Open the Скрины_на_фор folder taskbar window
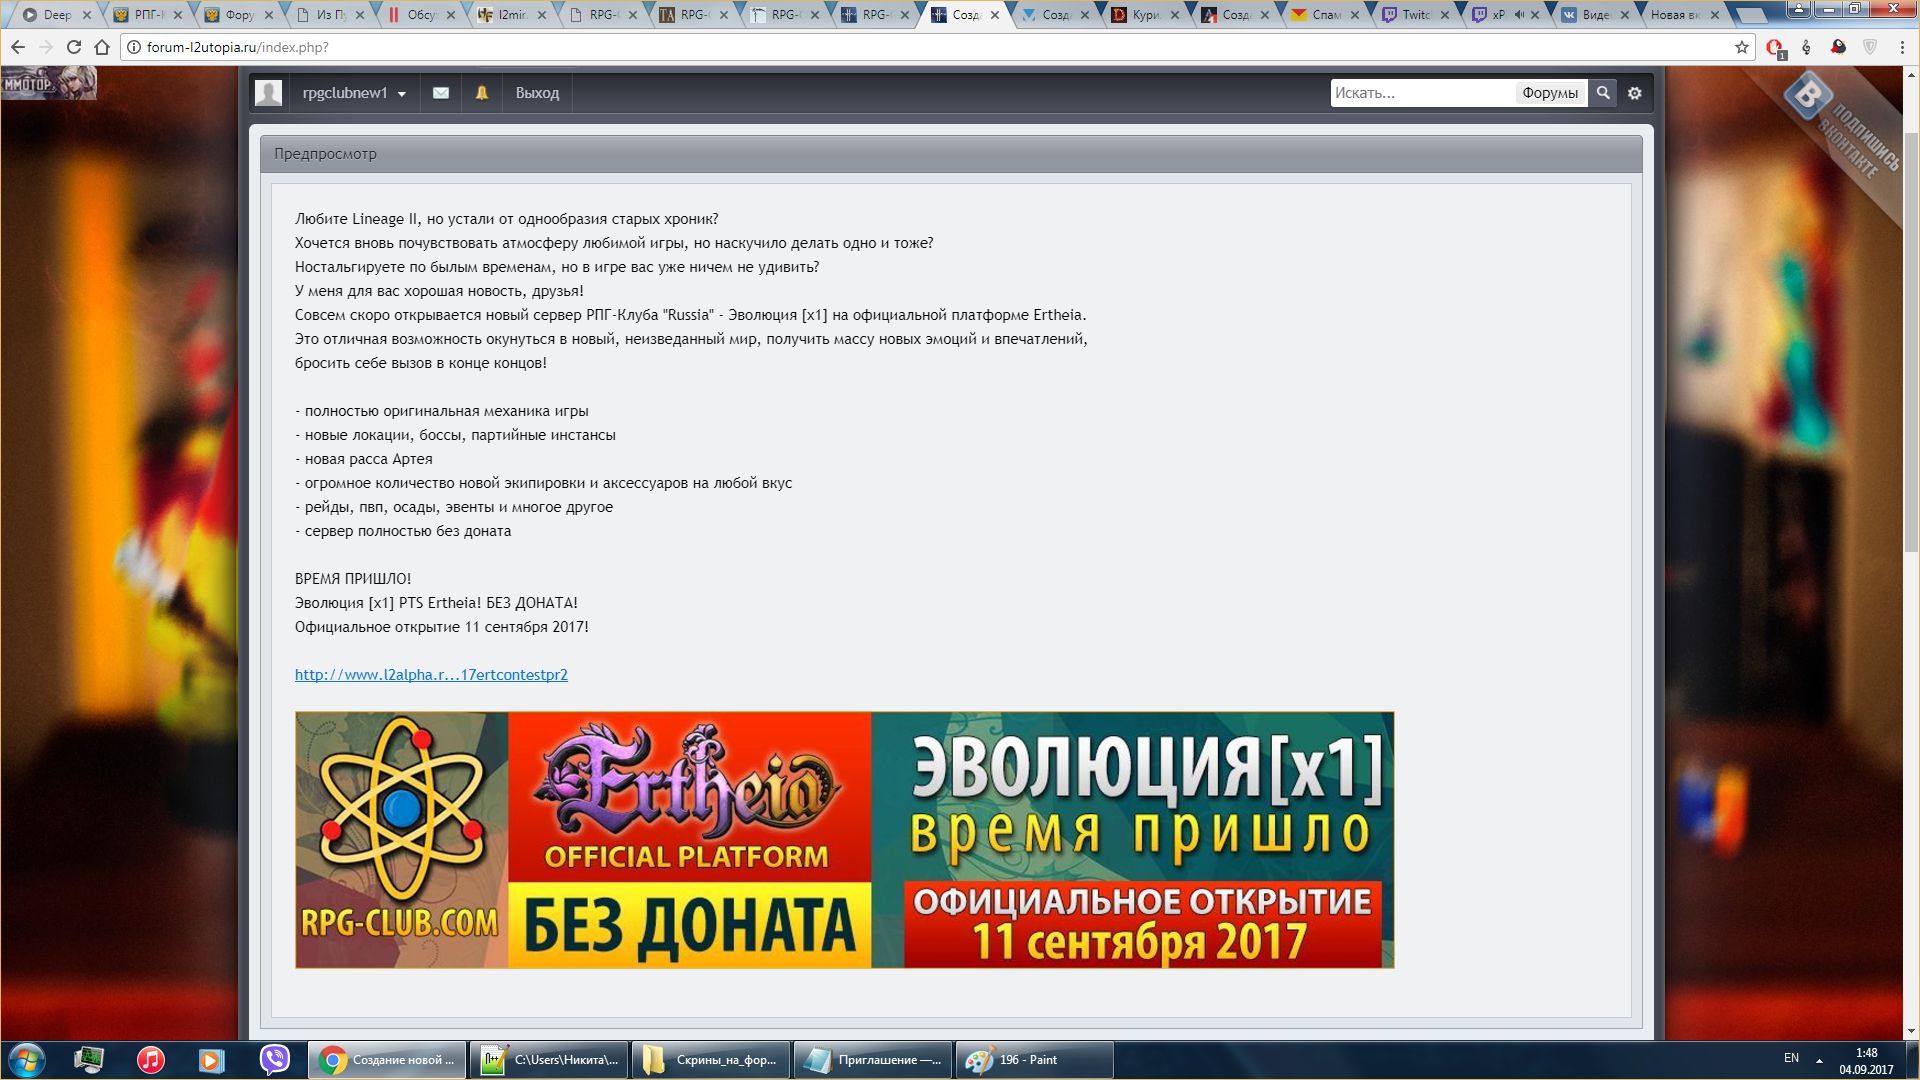Viewport: 1920px width, 1080px height. (711, 1060)
